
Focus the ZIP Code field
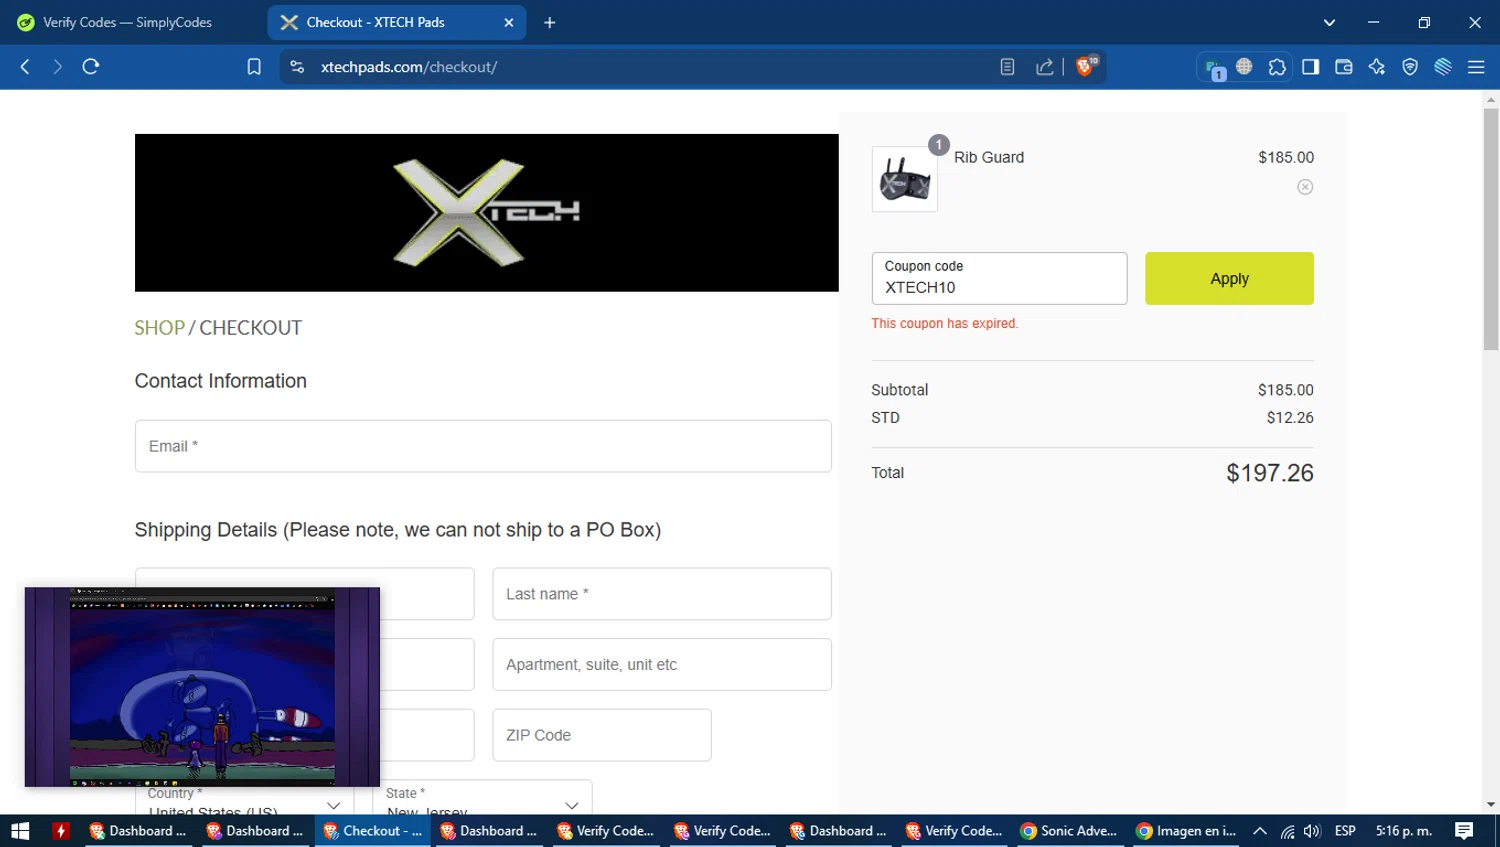[602, 735]
